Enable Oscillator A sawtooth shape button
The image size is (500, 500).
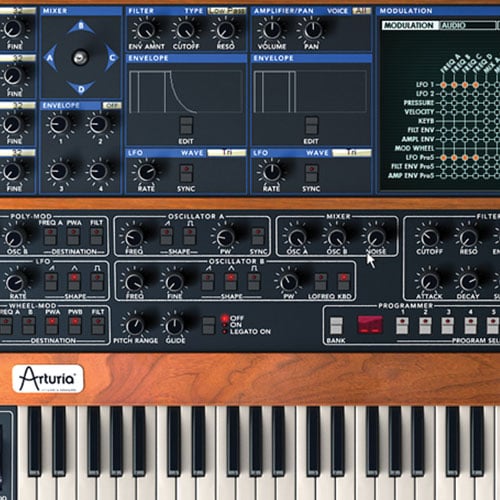pos(166,236)
